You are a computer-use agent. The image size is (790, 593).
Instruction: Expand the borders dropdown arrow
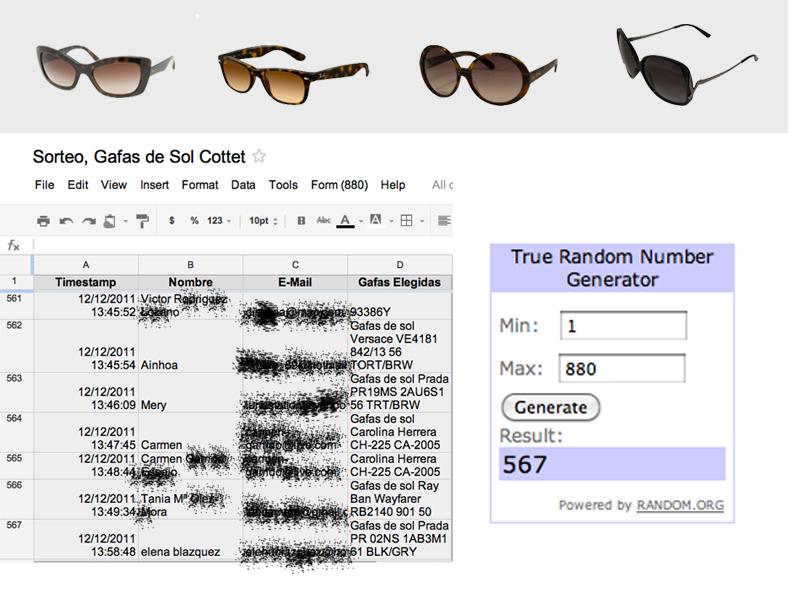point(422,221)
